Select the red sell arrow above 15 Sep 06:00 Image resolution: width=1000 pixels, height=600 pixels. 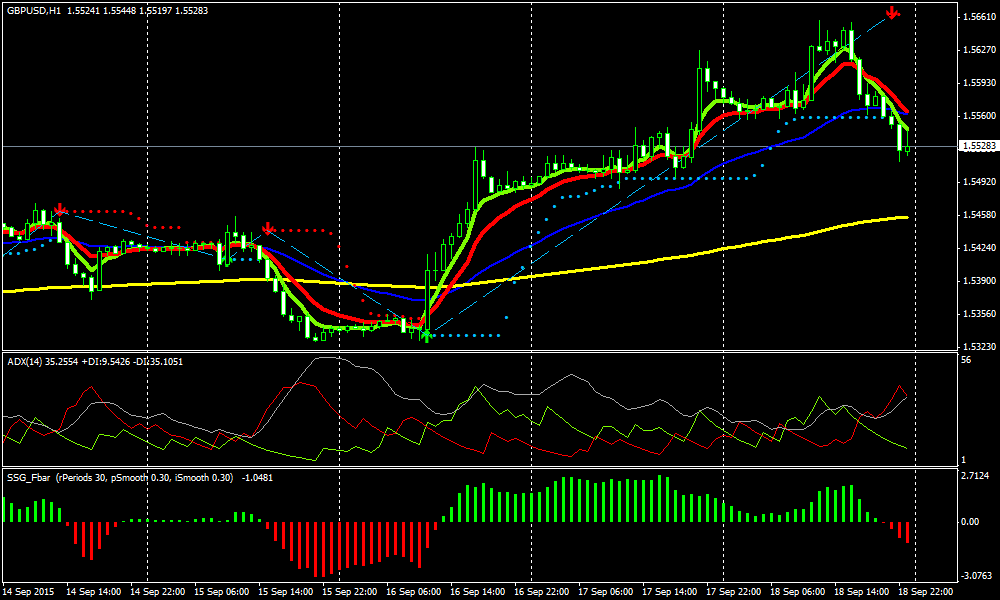(x=268, y=228)
